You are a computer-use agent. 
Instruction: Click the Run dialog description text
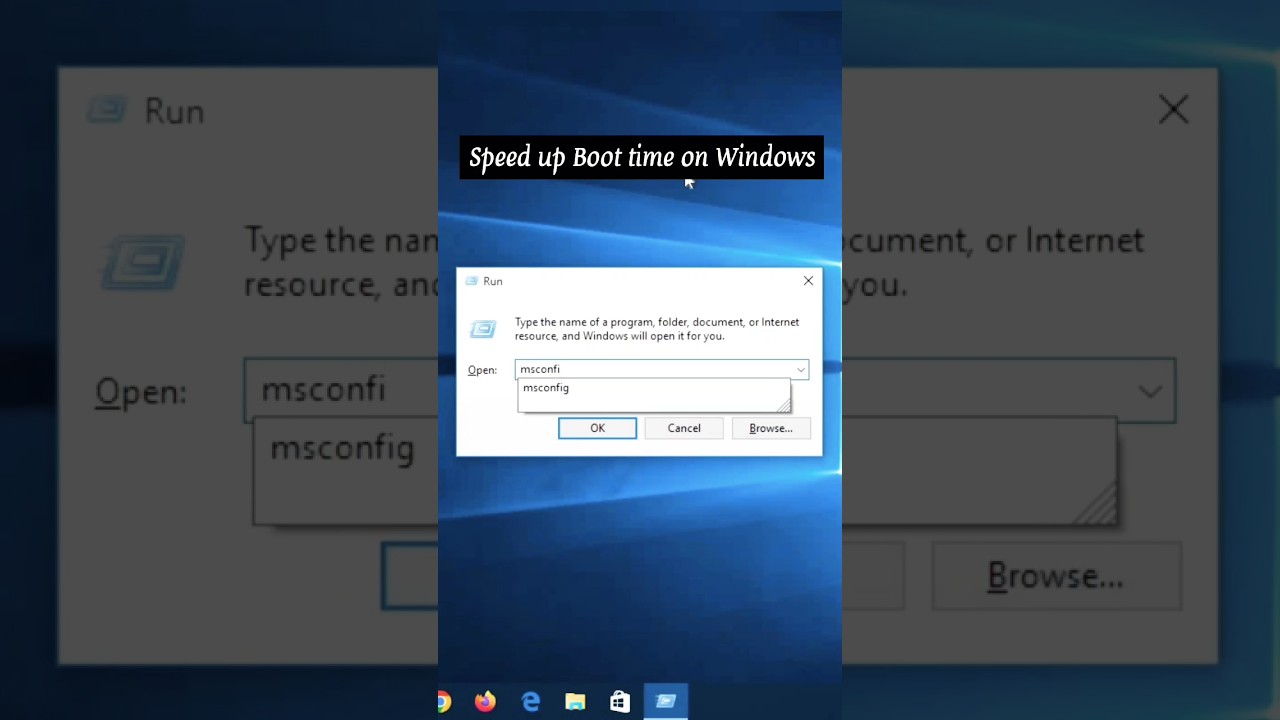[657, 329]
